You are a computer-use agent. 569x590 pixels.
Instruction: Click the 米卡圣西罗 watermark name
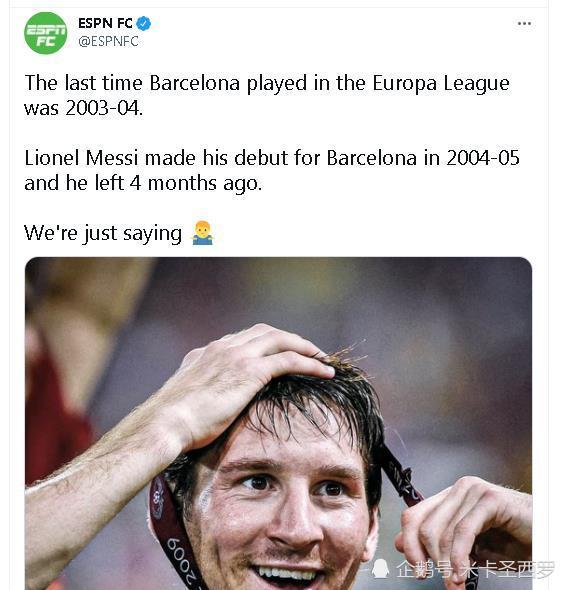(x=506, y=569)
